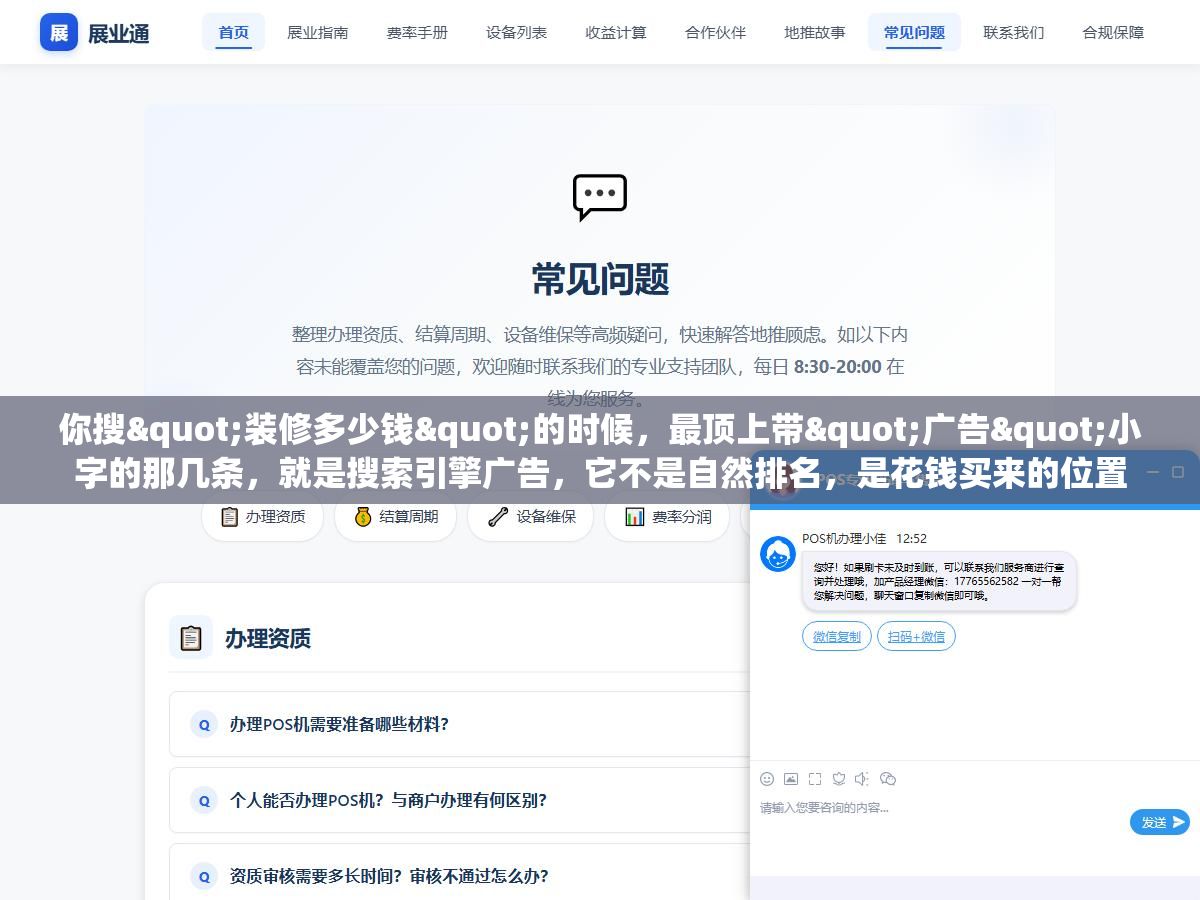Click the 展业通 brand name text

(119, 33)
